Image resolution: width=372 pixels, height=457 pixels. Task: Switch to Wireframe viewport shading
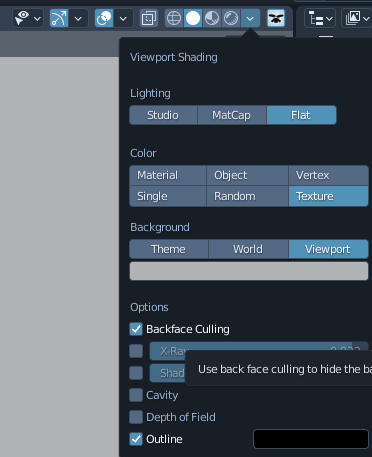click(174, 18)
